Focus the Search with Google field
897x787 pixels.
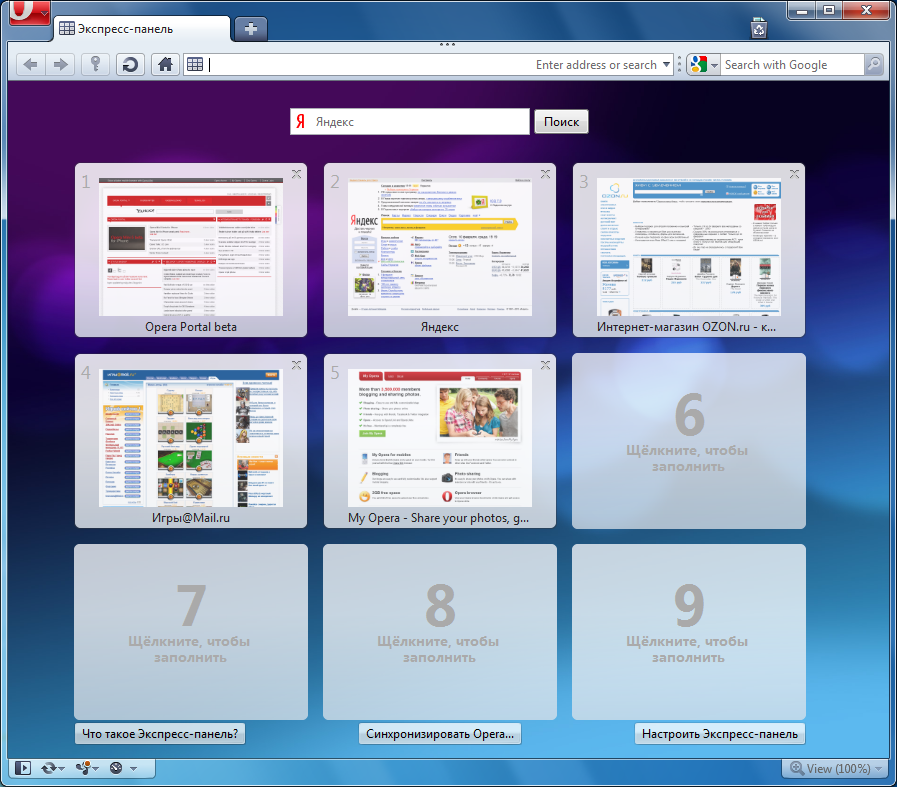click(x=792, y=65)
